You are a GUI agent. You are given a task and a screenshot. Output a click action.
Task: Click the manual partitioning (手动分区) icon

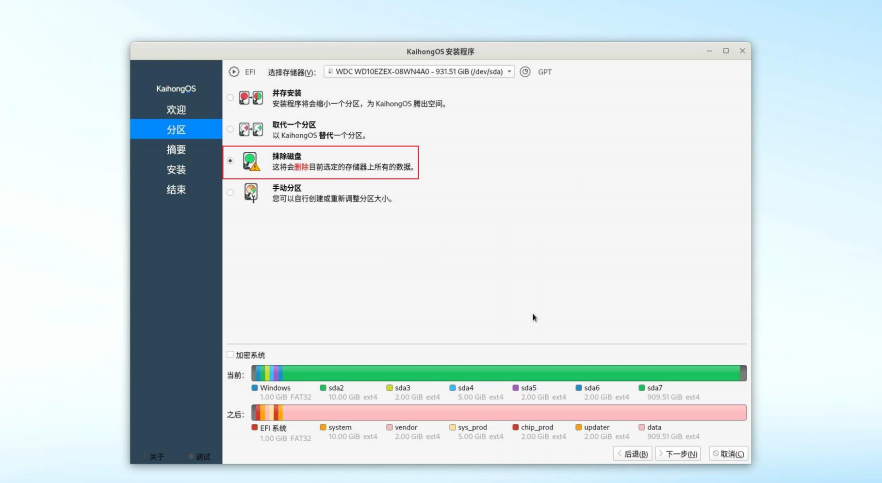[251, 193]
